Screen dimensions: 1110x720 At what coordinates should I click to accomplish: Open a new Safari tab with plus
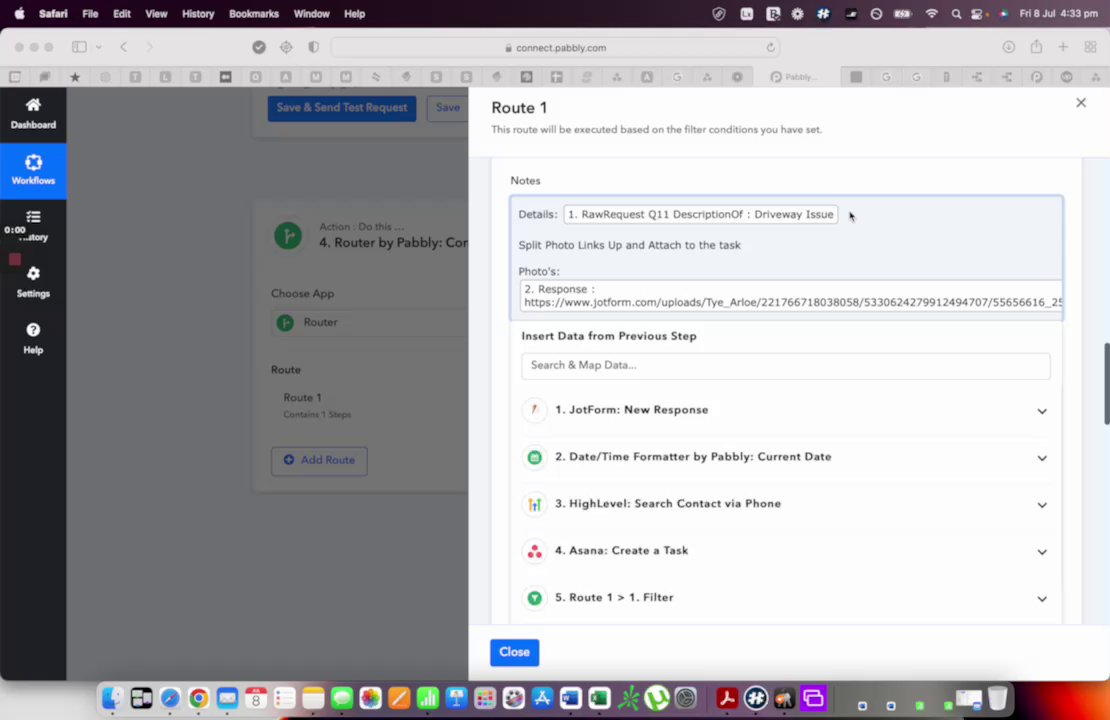[1063, 47]
